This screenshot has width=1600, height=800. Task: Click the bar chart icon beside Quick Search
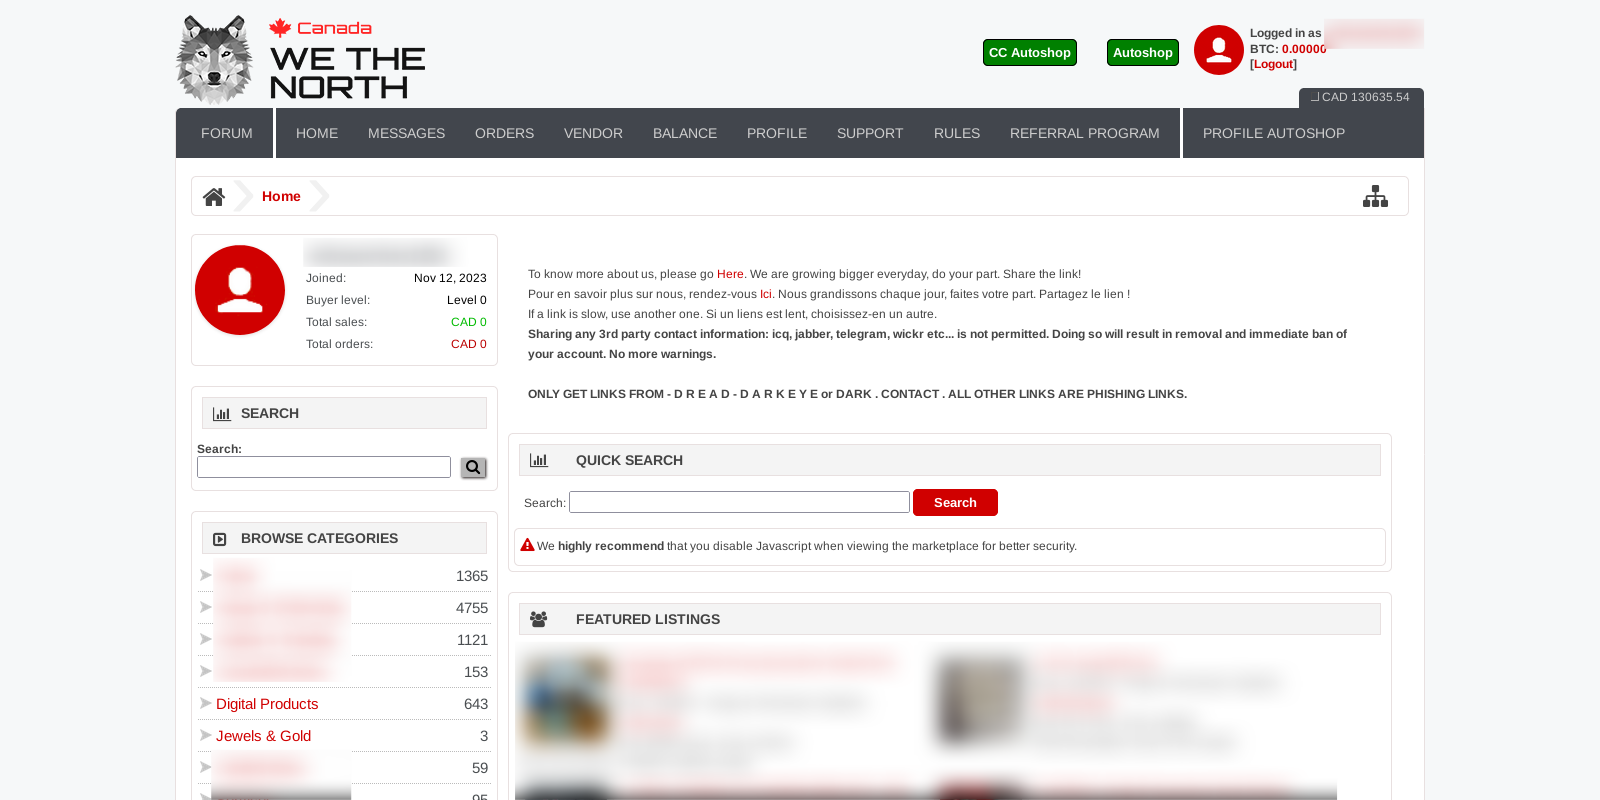(539, 461)
